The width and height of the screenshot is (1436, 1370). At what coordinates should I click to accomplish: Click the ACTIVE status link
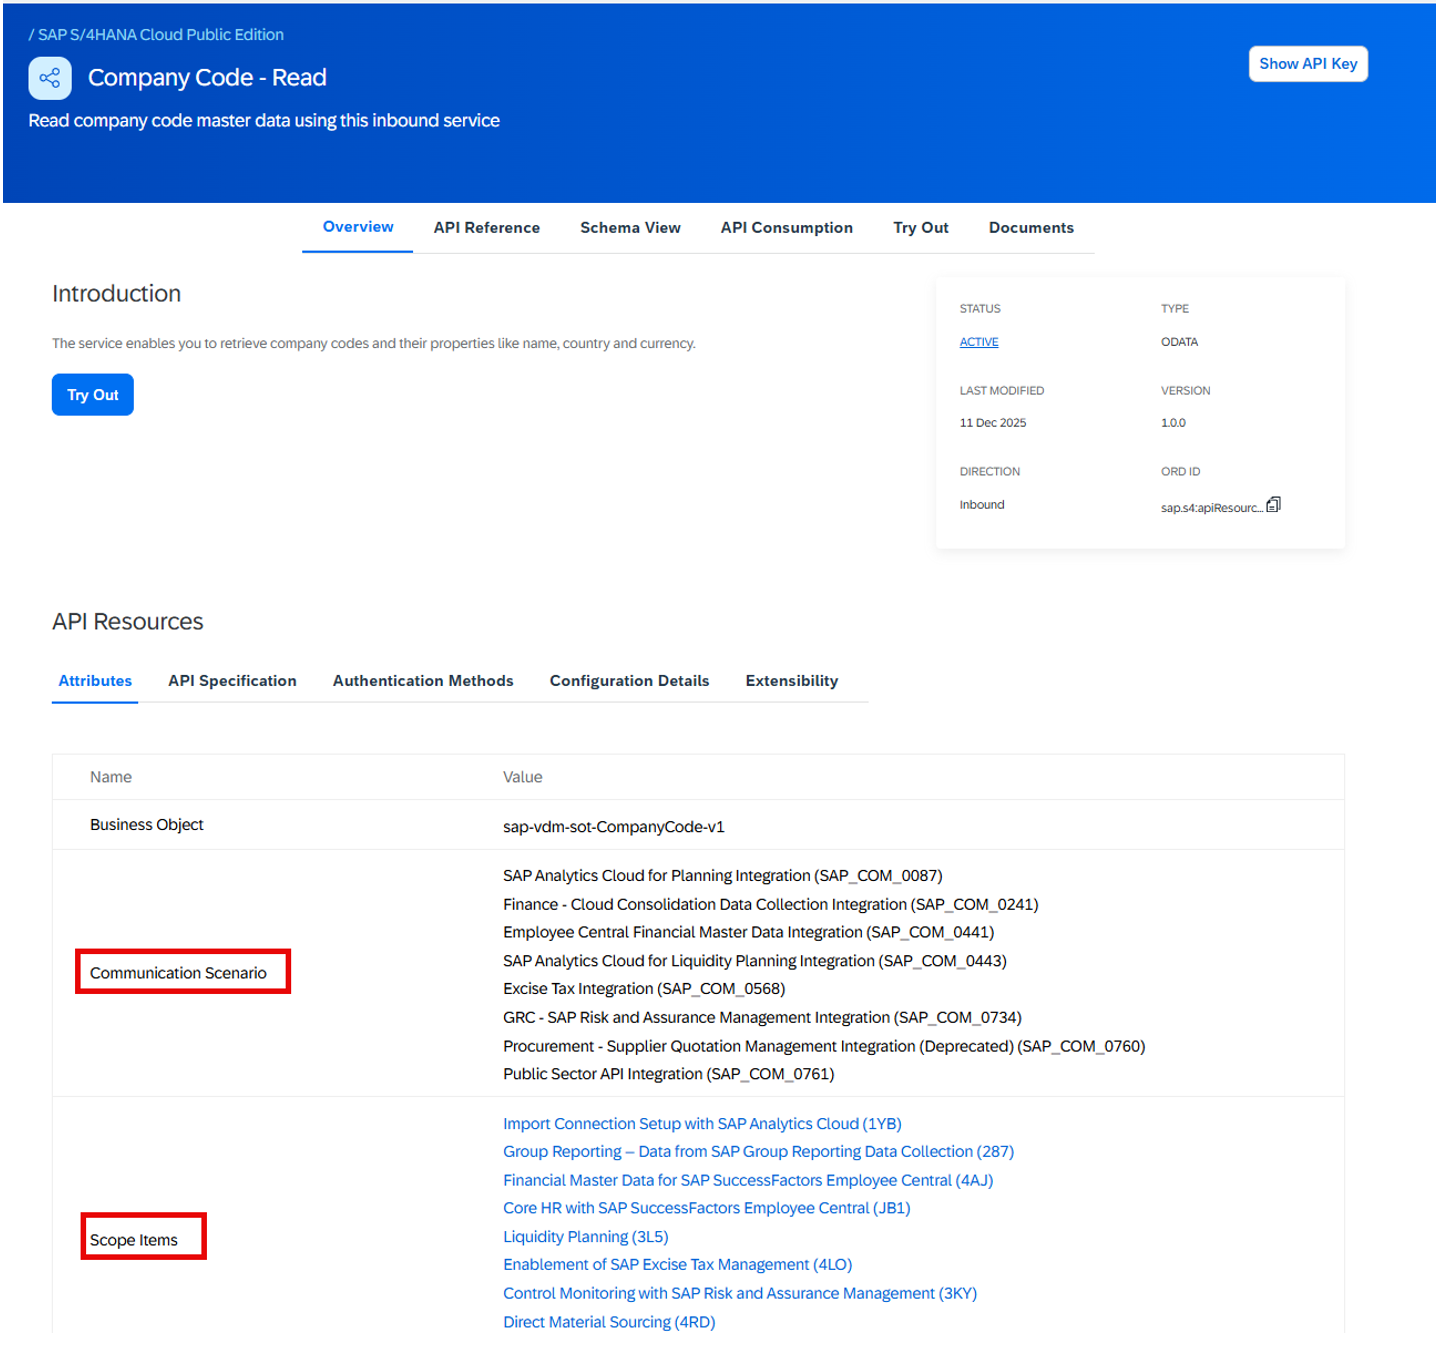point(978,342)
